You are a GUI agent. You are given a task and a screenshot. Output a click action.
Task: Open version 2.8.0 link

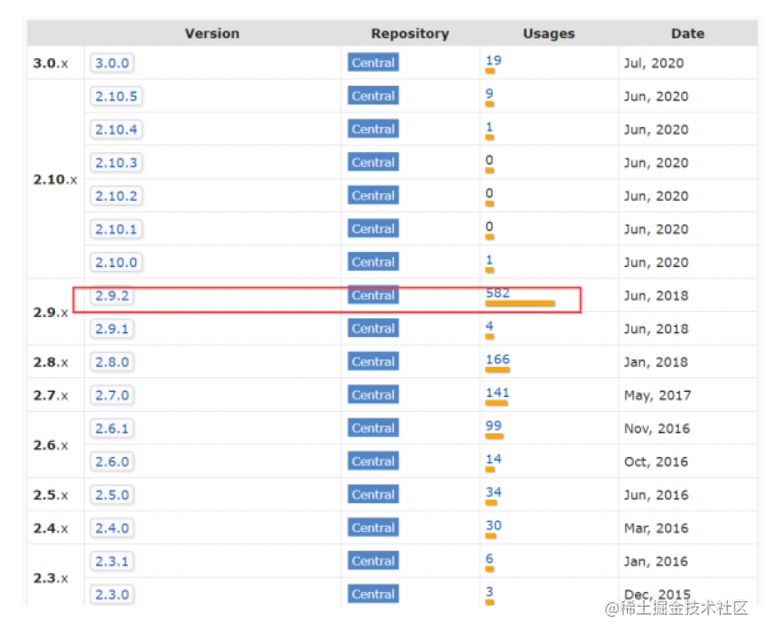112,362
